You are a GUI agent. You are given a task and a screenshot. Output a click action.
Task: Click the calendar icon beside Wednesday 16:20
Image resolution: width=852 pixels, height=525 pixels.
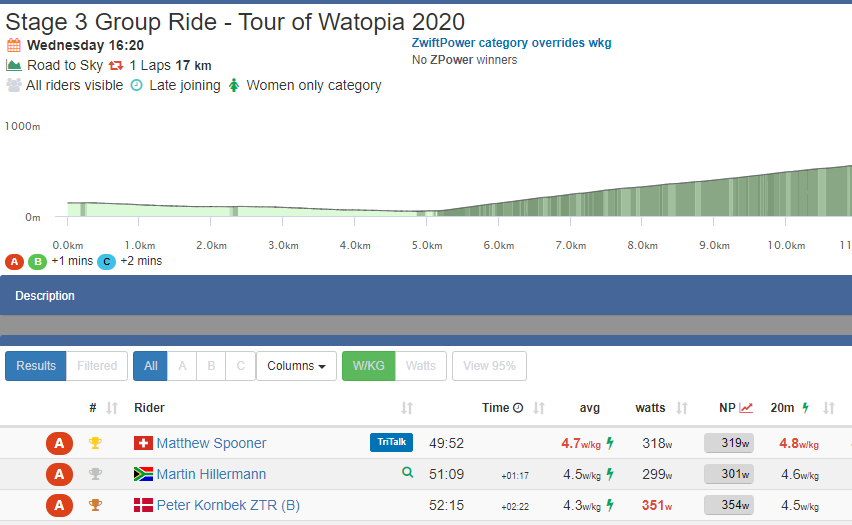coord(14,45)
